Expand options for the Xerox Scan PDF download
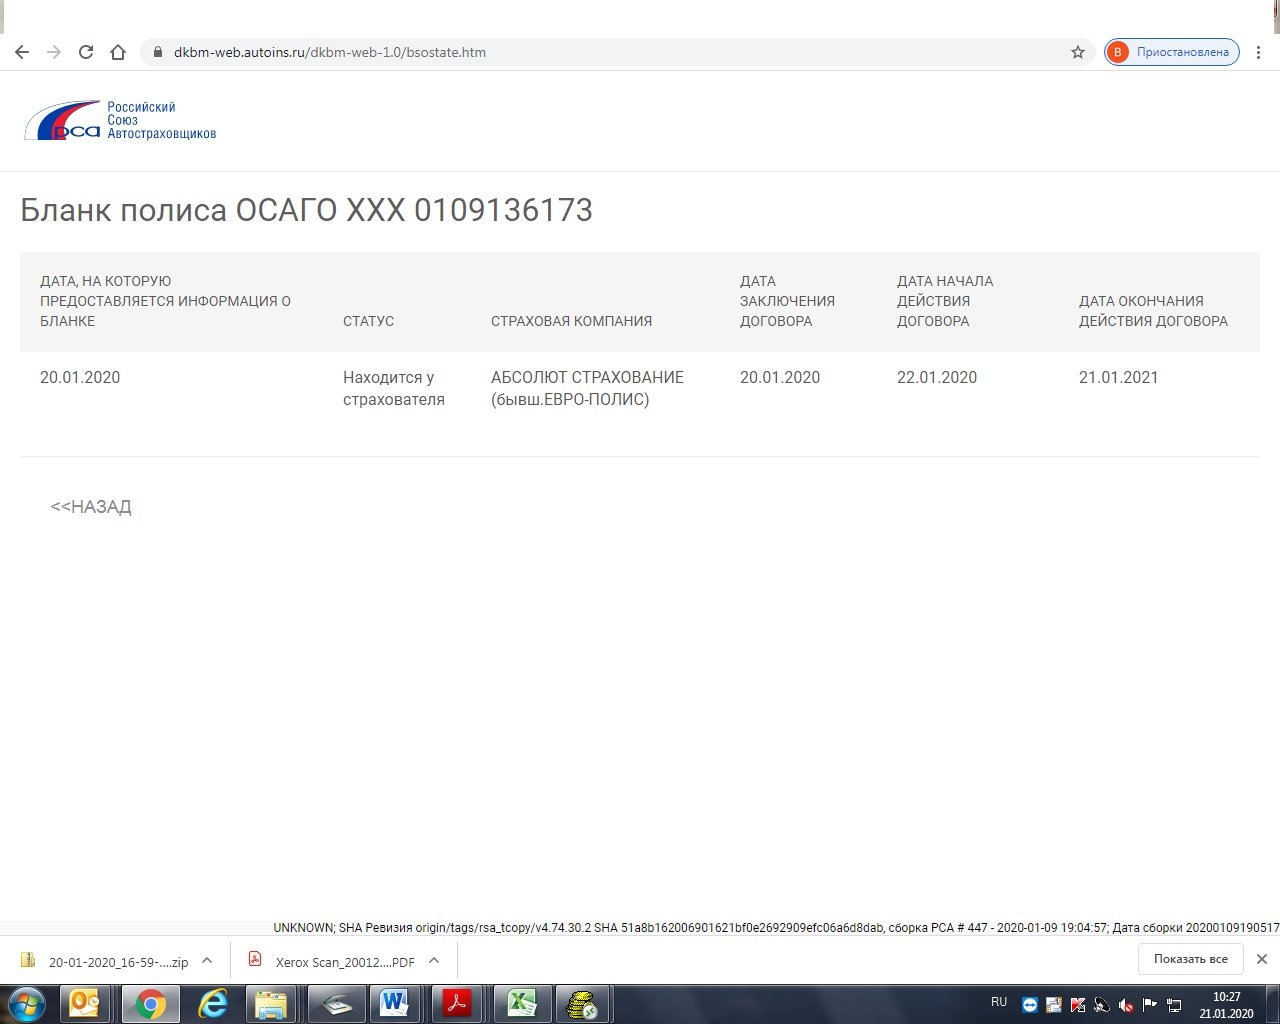Viewport: 1280px width, 1024px height. tap(434, 960)
